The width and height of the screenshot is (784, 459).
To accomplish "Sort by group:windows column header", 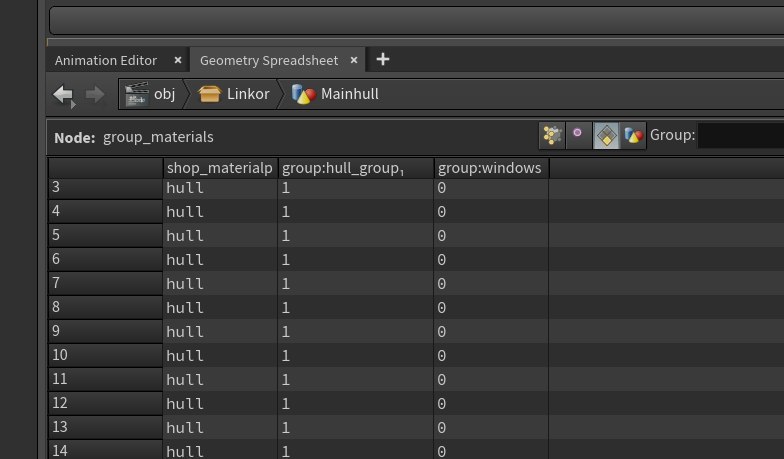I will [x=492, y=168].
